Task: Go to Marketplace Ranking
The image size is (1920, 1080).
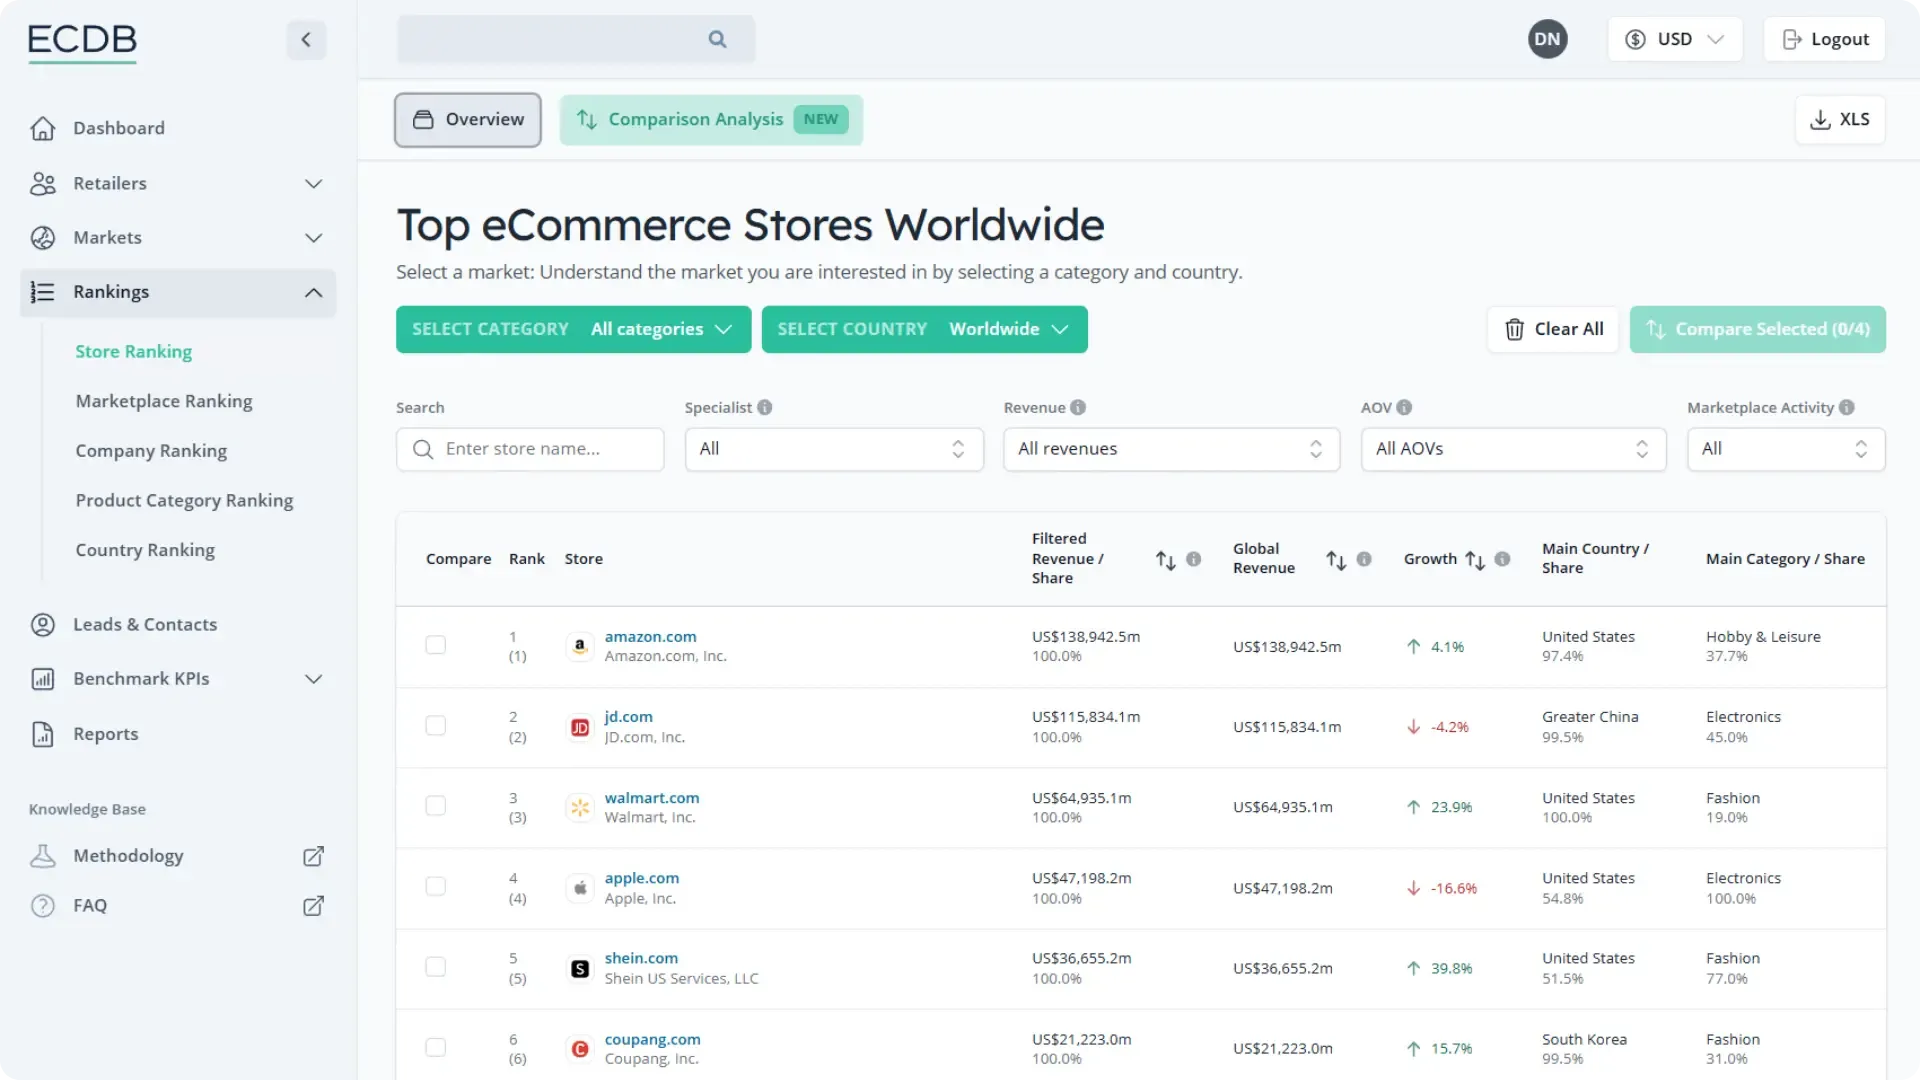Action: [x=164, y=402]
